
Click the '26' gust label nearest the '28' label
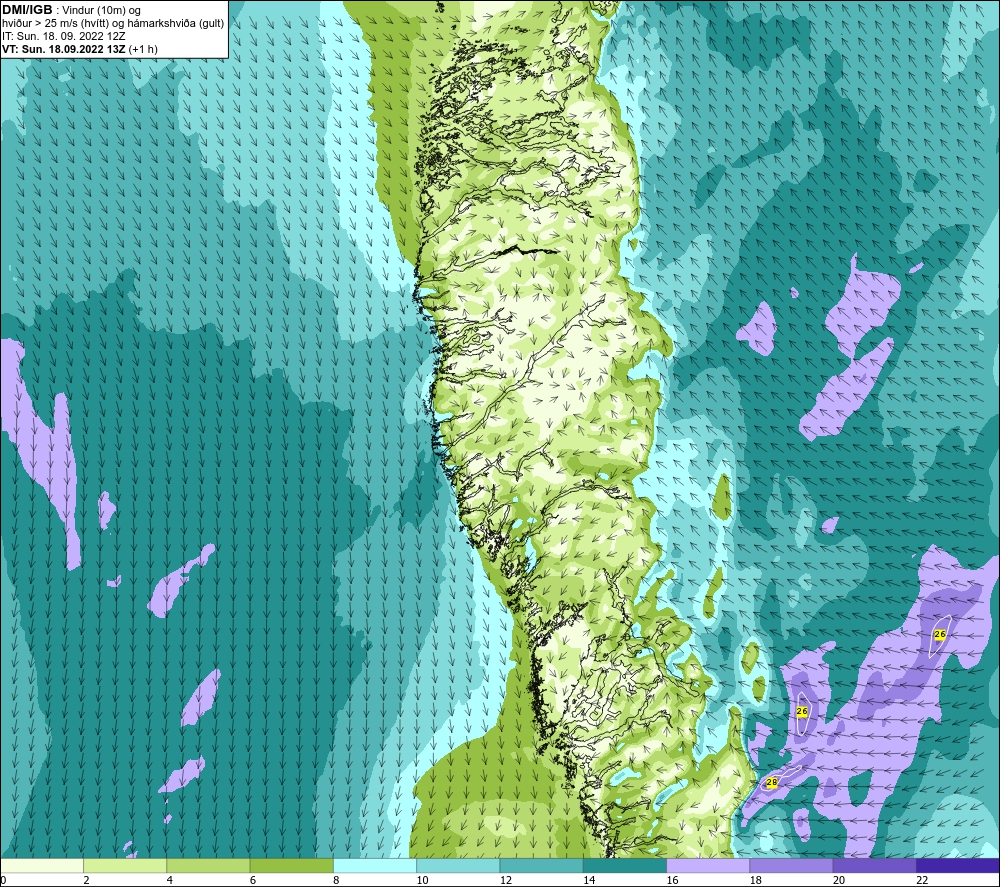pyautogui.click(x=802, y=711)
